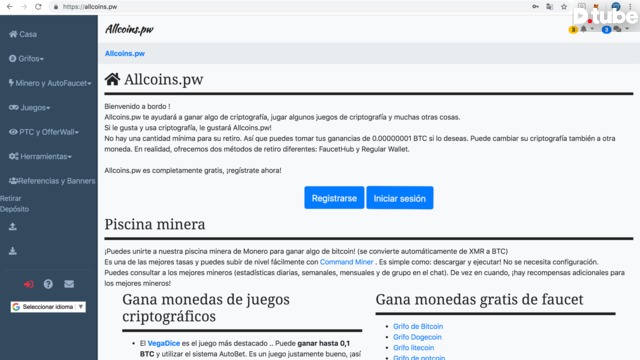Click the gamepad icon beside Juegos
This screenshot has height=360, width=640.
point(13,107)
